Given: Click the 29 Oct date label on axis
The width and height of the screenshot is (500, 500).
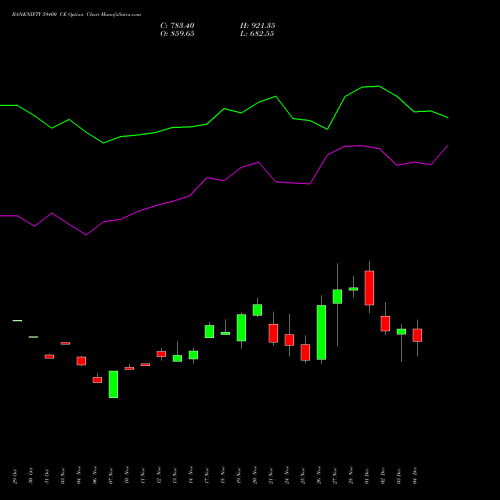Looking at the screenshot, I should [15, 476].
